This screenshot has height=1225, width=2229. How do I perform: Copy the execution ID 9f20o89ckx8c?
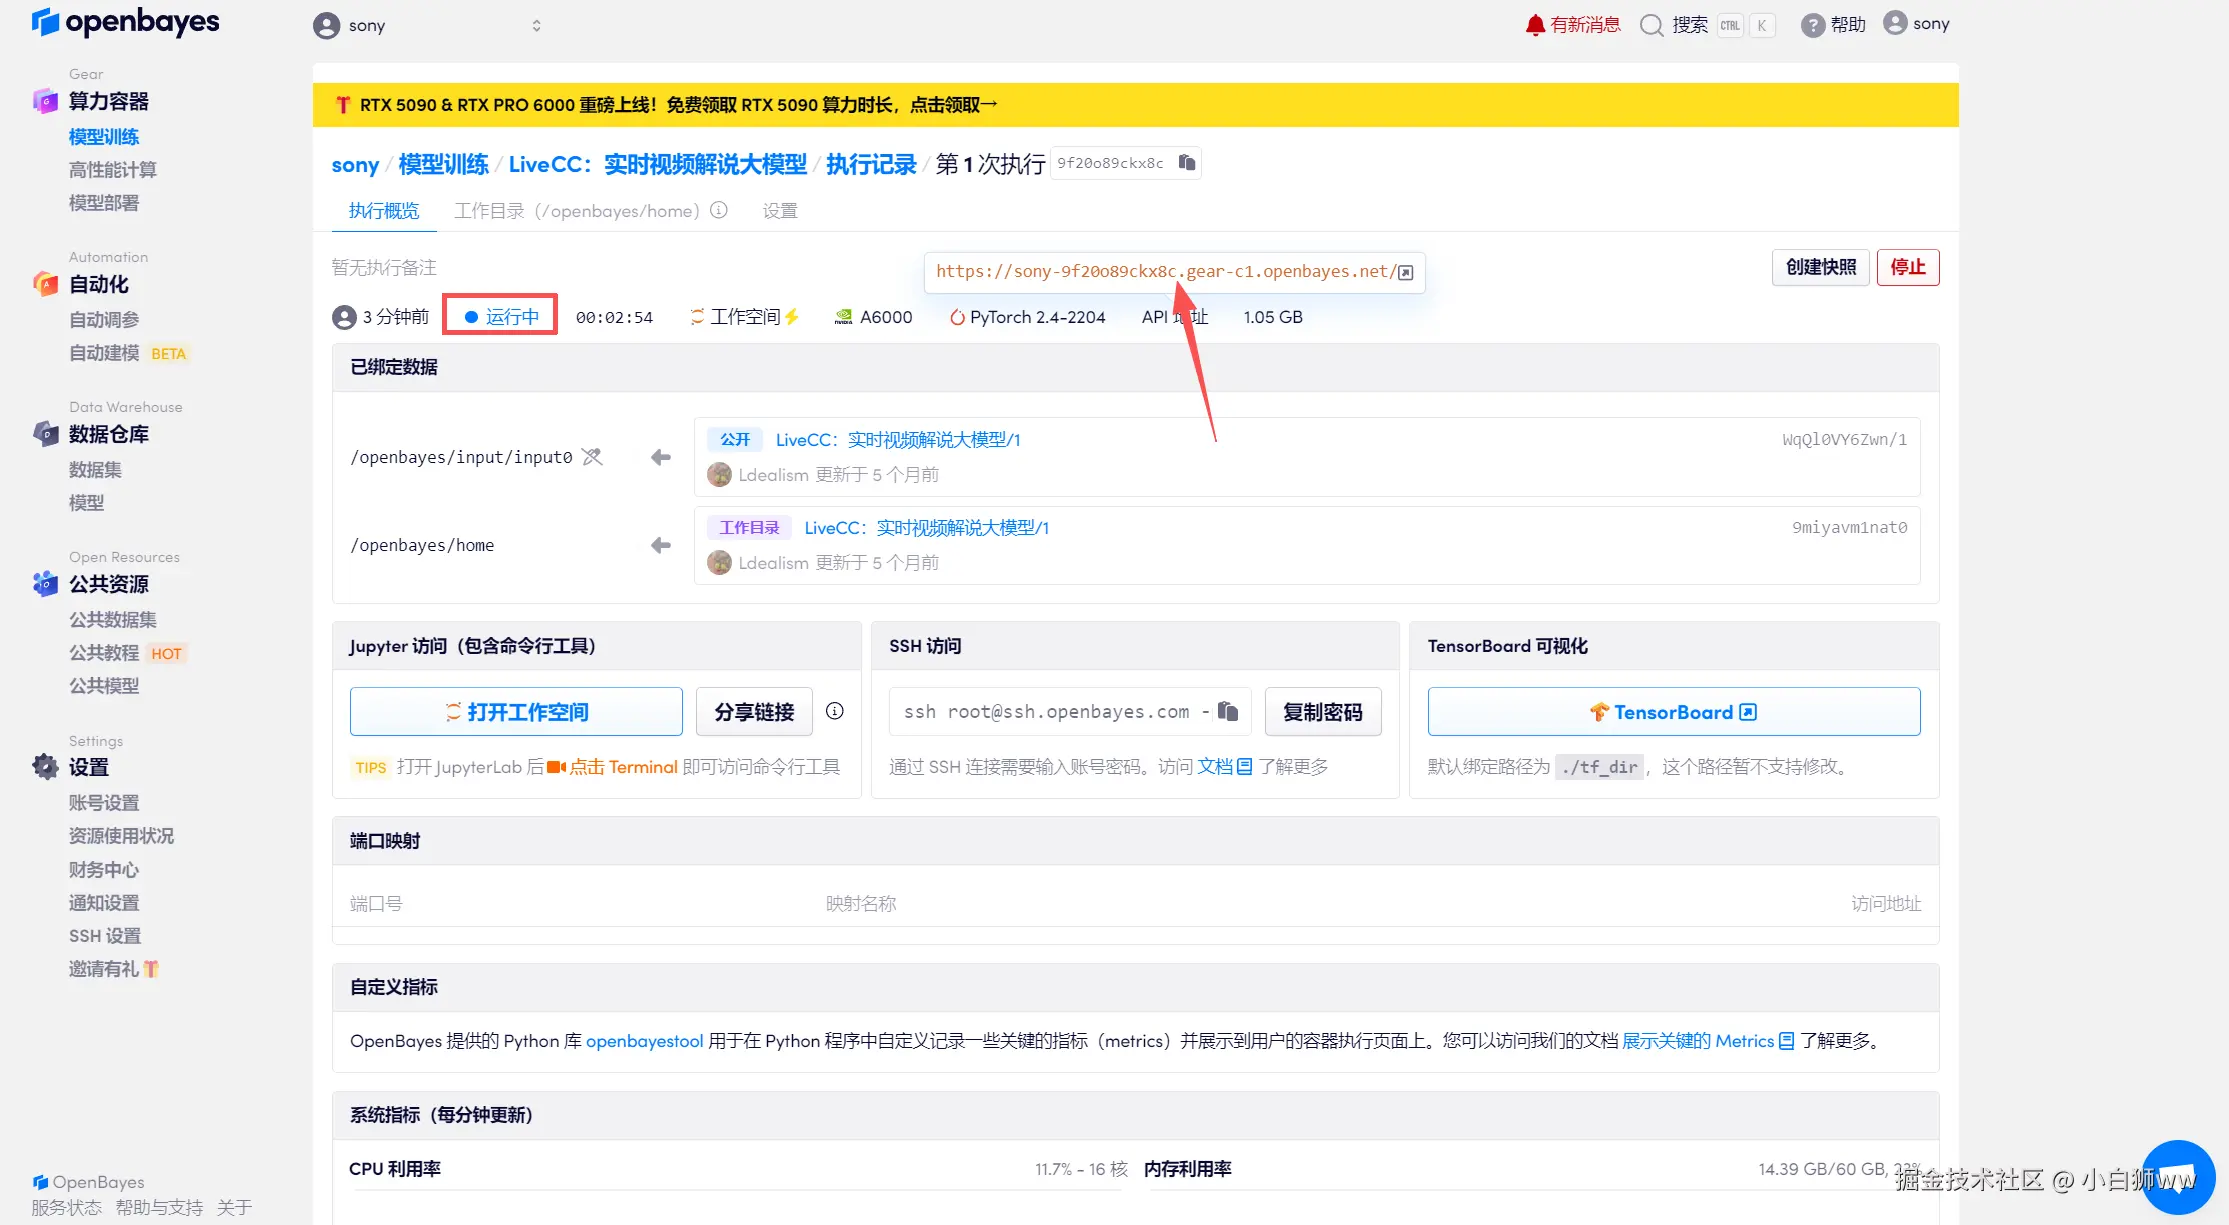[1187, 162]
